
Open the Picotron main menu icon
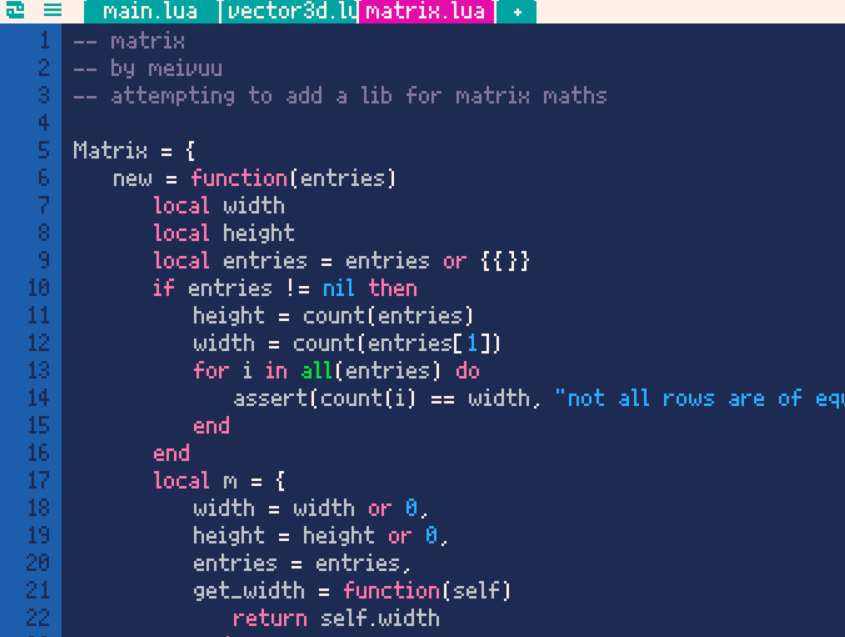(x=15, y=10)
